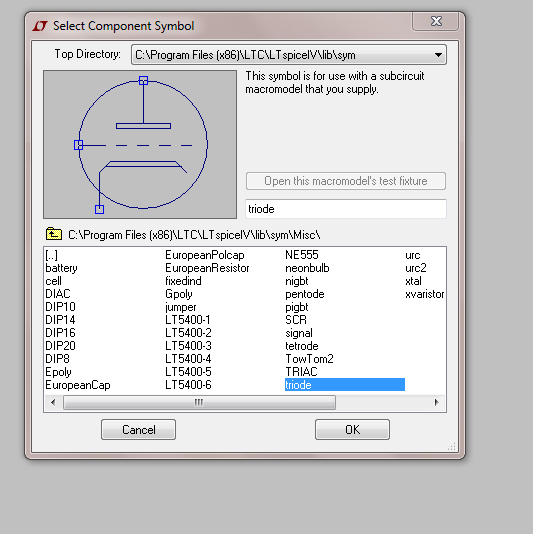The image size is (533, 534).
Task: Select the nigbt symbol
Action: click(297, 281)
